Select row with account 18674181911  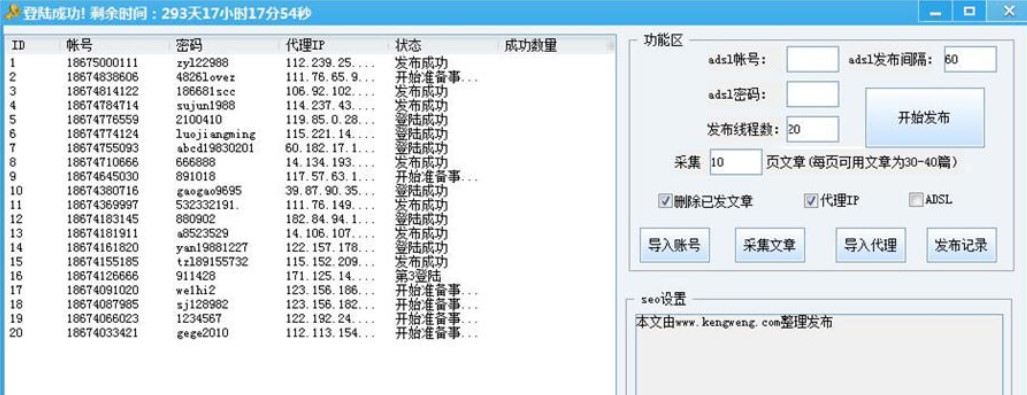tap(310, 233)
